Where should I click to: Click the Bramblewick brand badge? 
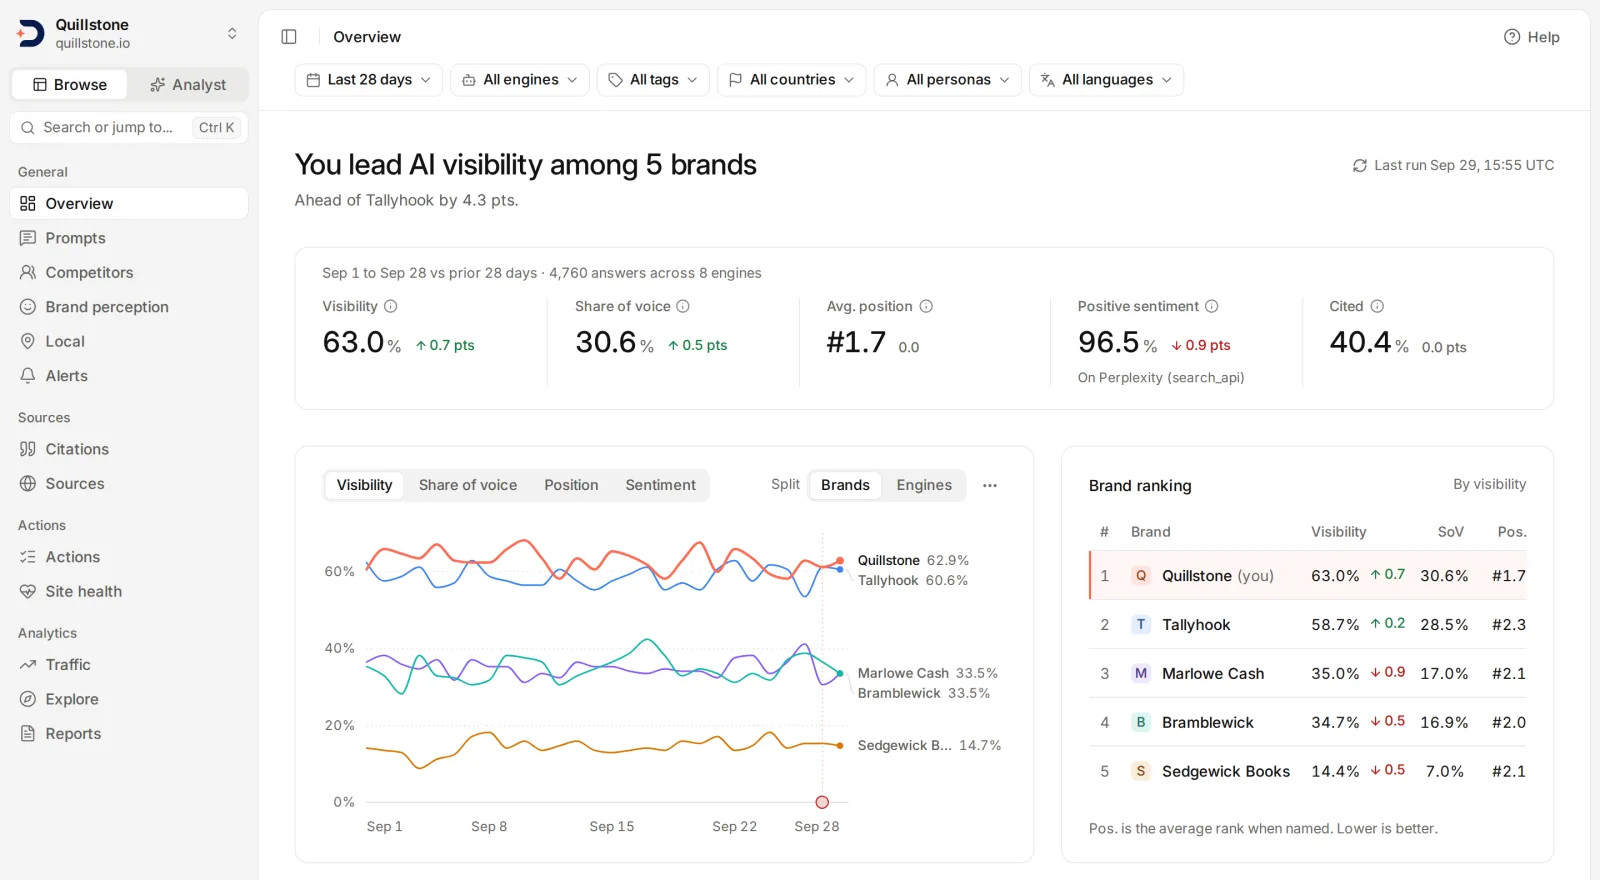click(1141, 722)
